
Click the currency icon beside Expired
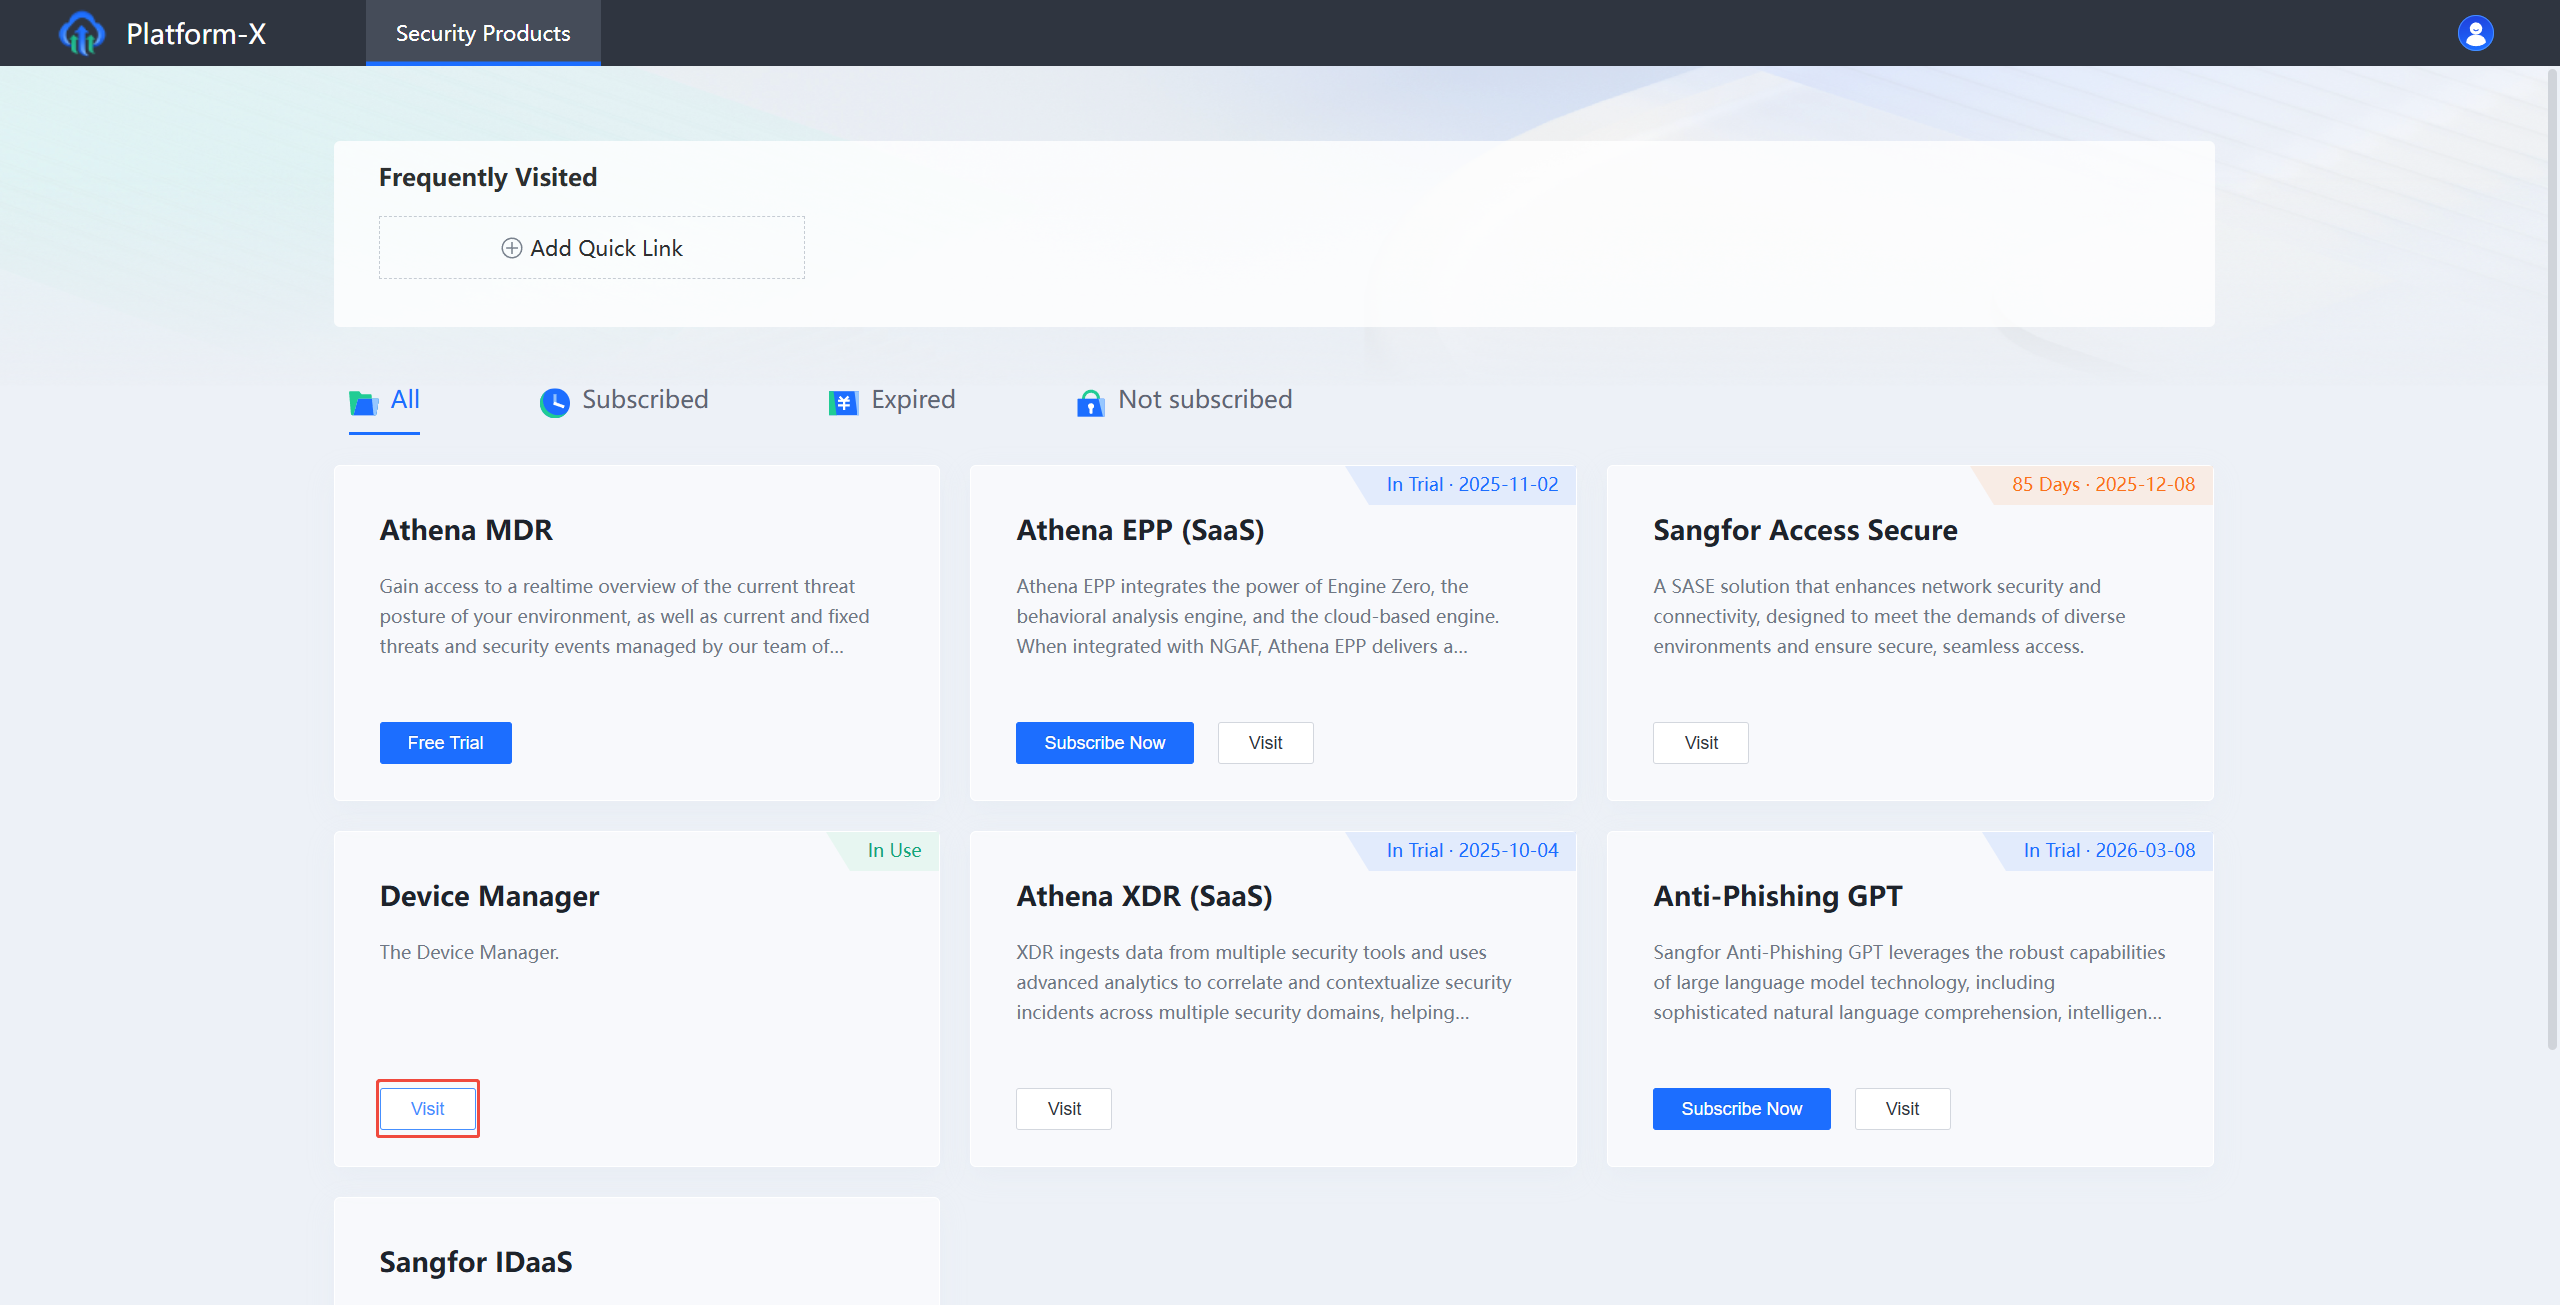pyautogui.click(x=843, y=401)
